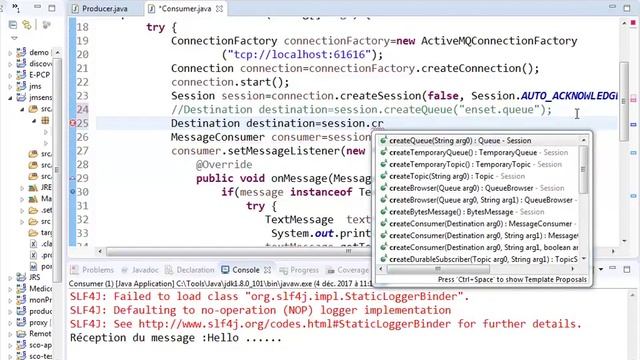Select the package icon under first src folder
This screenshot has height=360, width=640.
45,120
